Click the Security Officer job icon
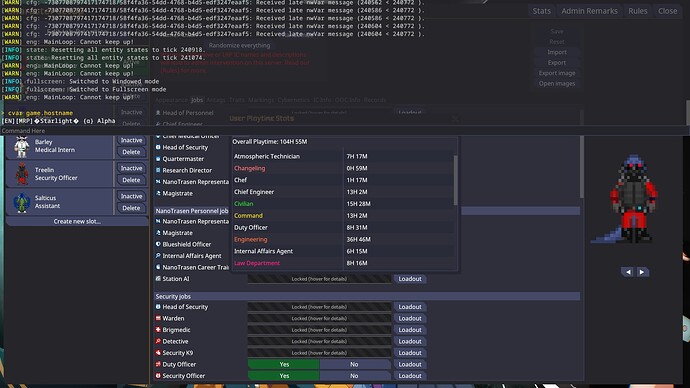The width and height of the screenshot is (690, 388). 158,375
